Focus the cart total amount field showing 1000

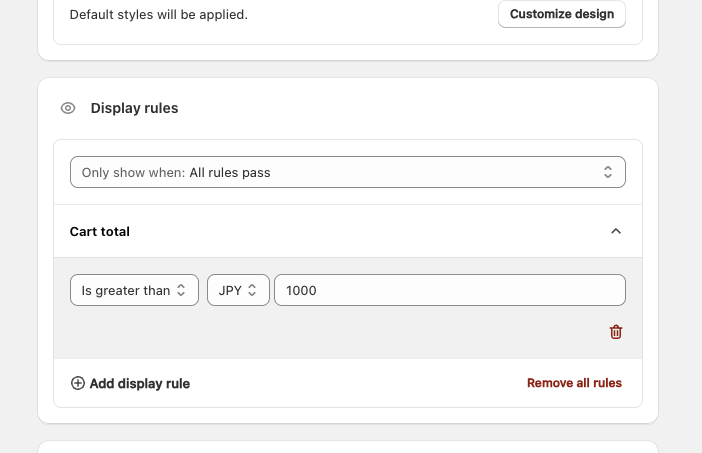(x=450, y=290)
